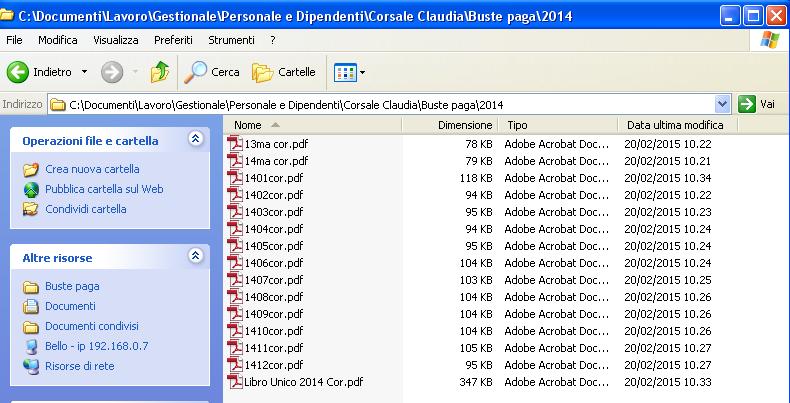Image resolution: width=790 pixels, height=403 pixels.
Task: Open the Indietro history dropdown arrow
Action: click(85, 72)
